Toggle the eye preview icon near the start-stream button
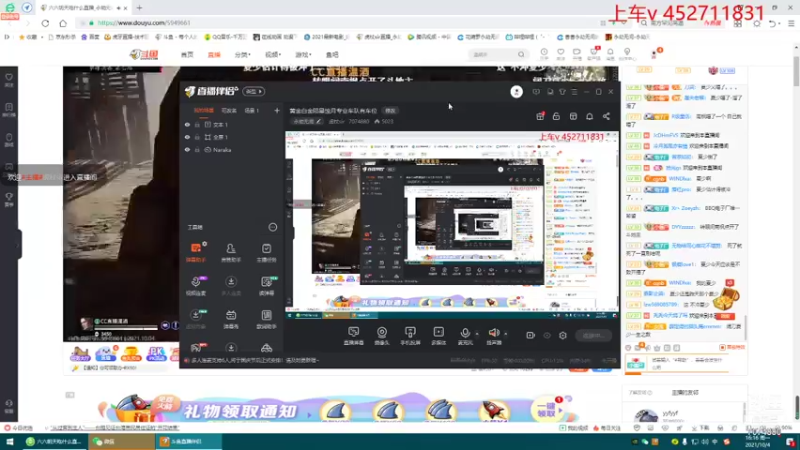 point(547,335)
